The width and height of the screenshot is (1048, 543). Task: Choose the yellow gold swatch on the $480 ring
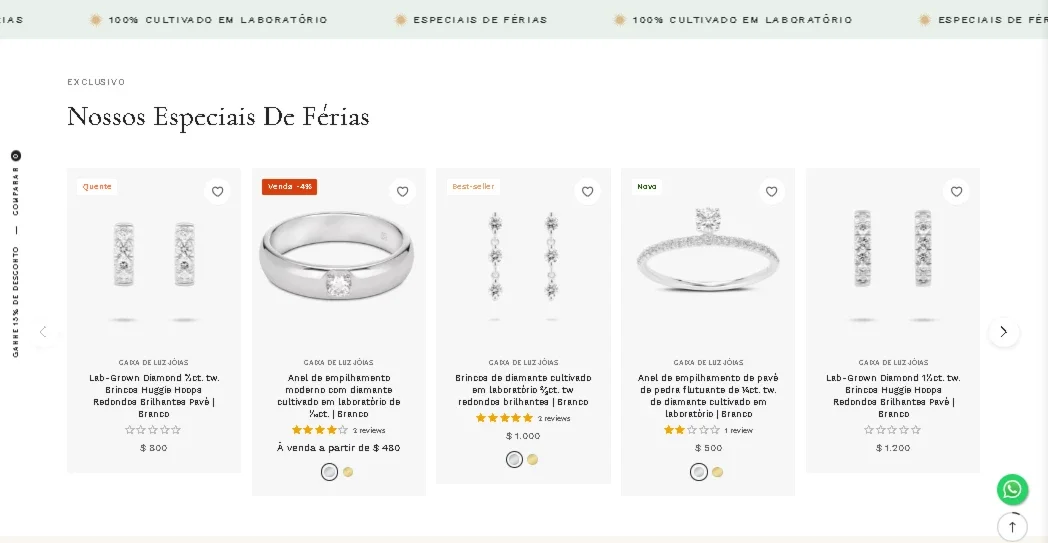pos(348,472)
